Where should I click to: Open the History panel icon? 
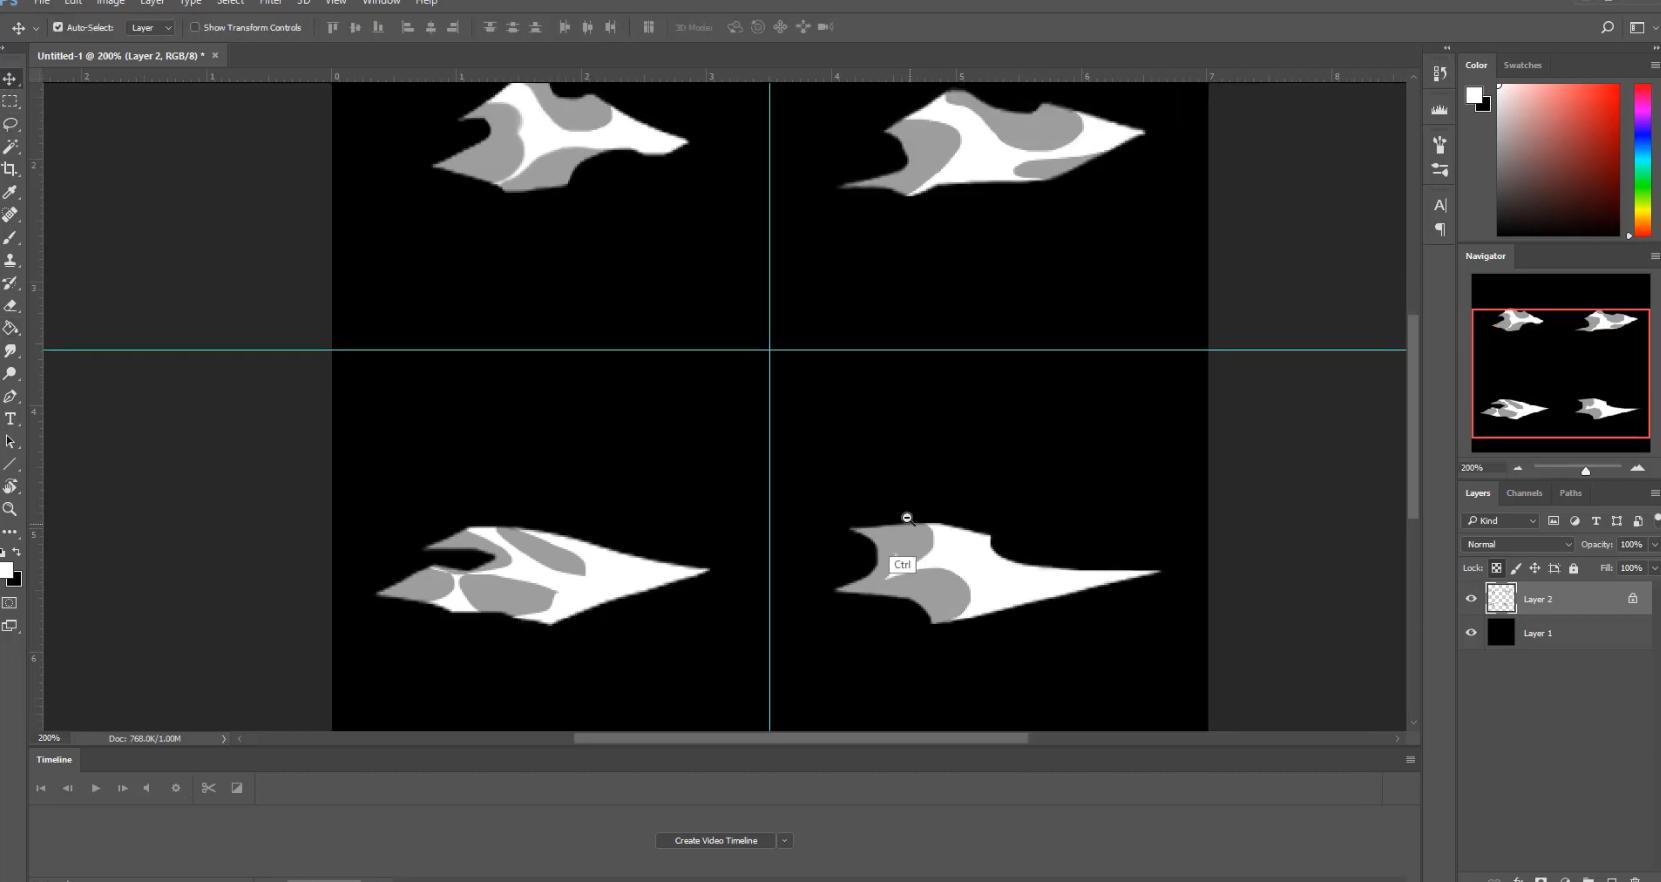1440,74
